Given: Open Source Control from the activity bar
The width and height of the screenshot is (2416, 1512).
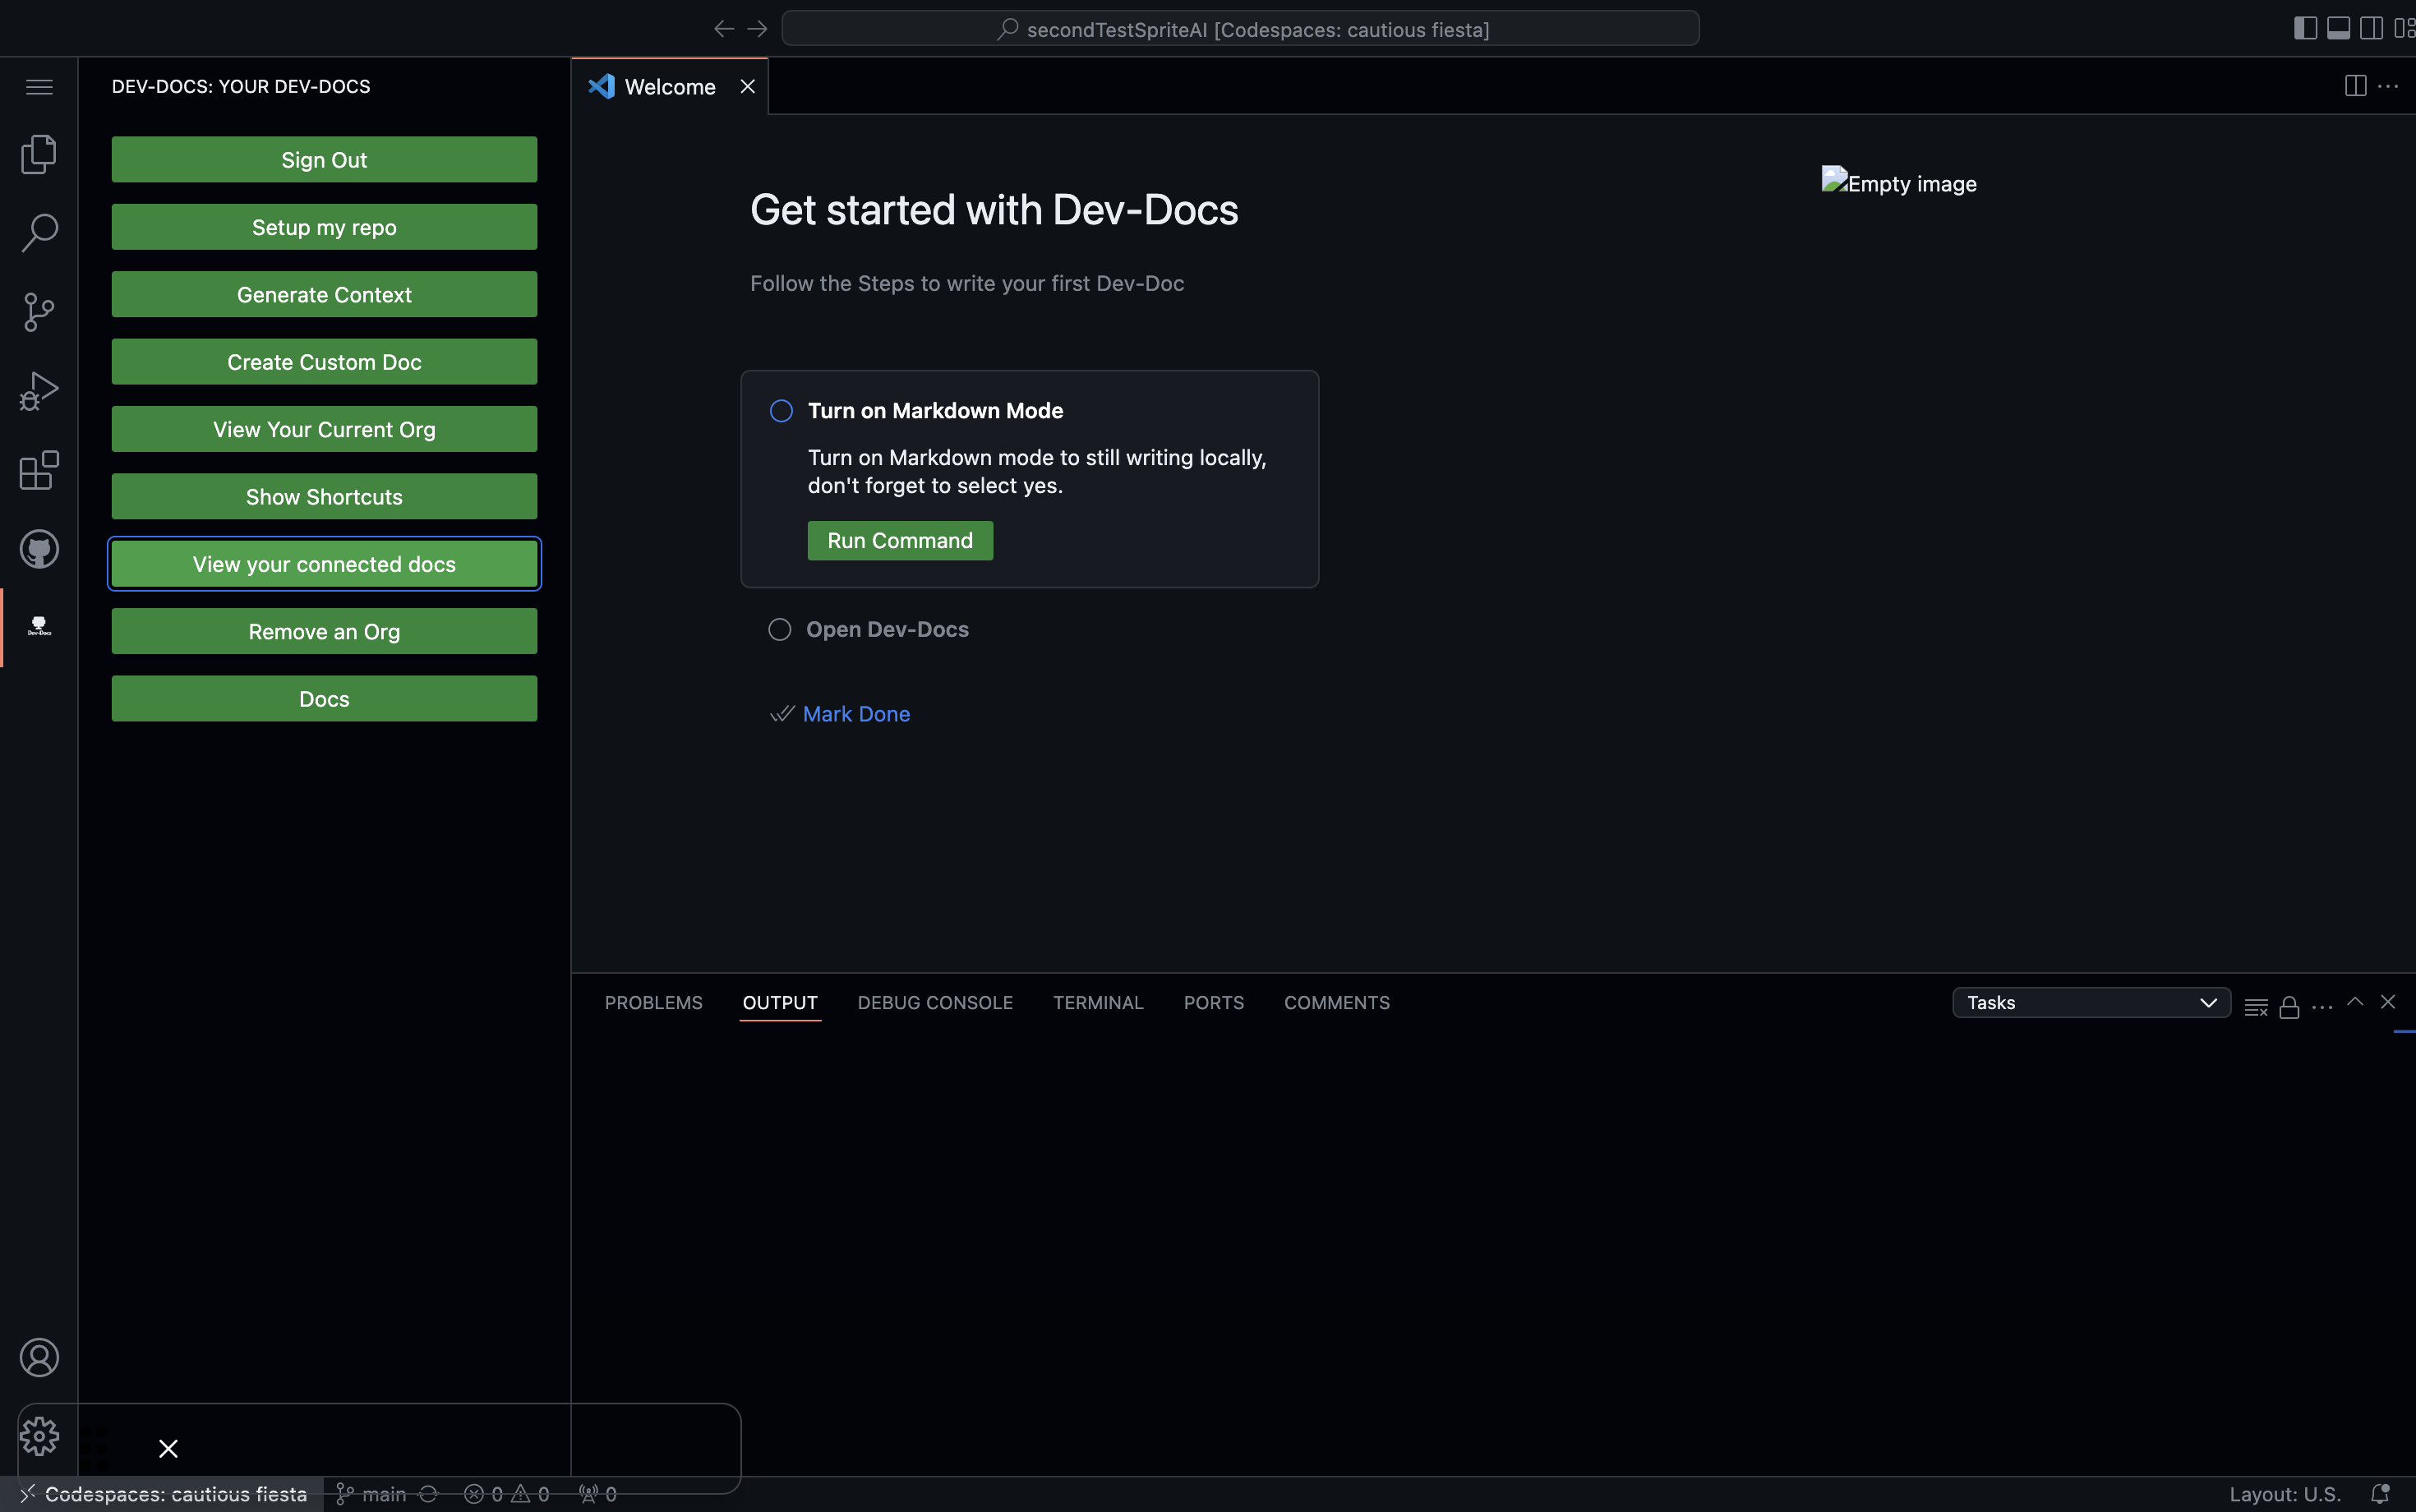Looking at the screenshot, I should pyautogui.click(x=38, y=311).
